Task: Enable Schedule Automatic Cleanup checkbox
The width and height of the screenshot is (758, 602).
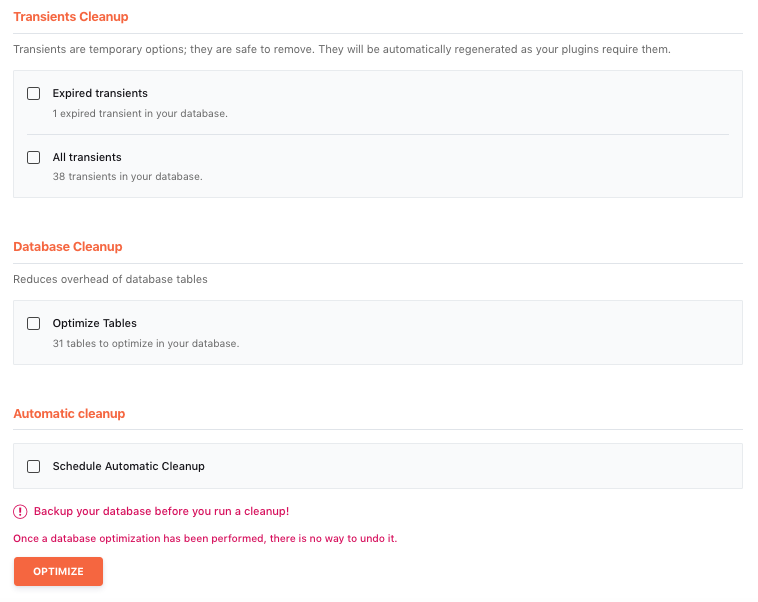Action: [33, 466]
